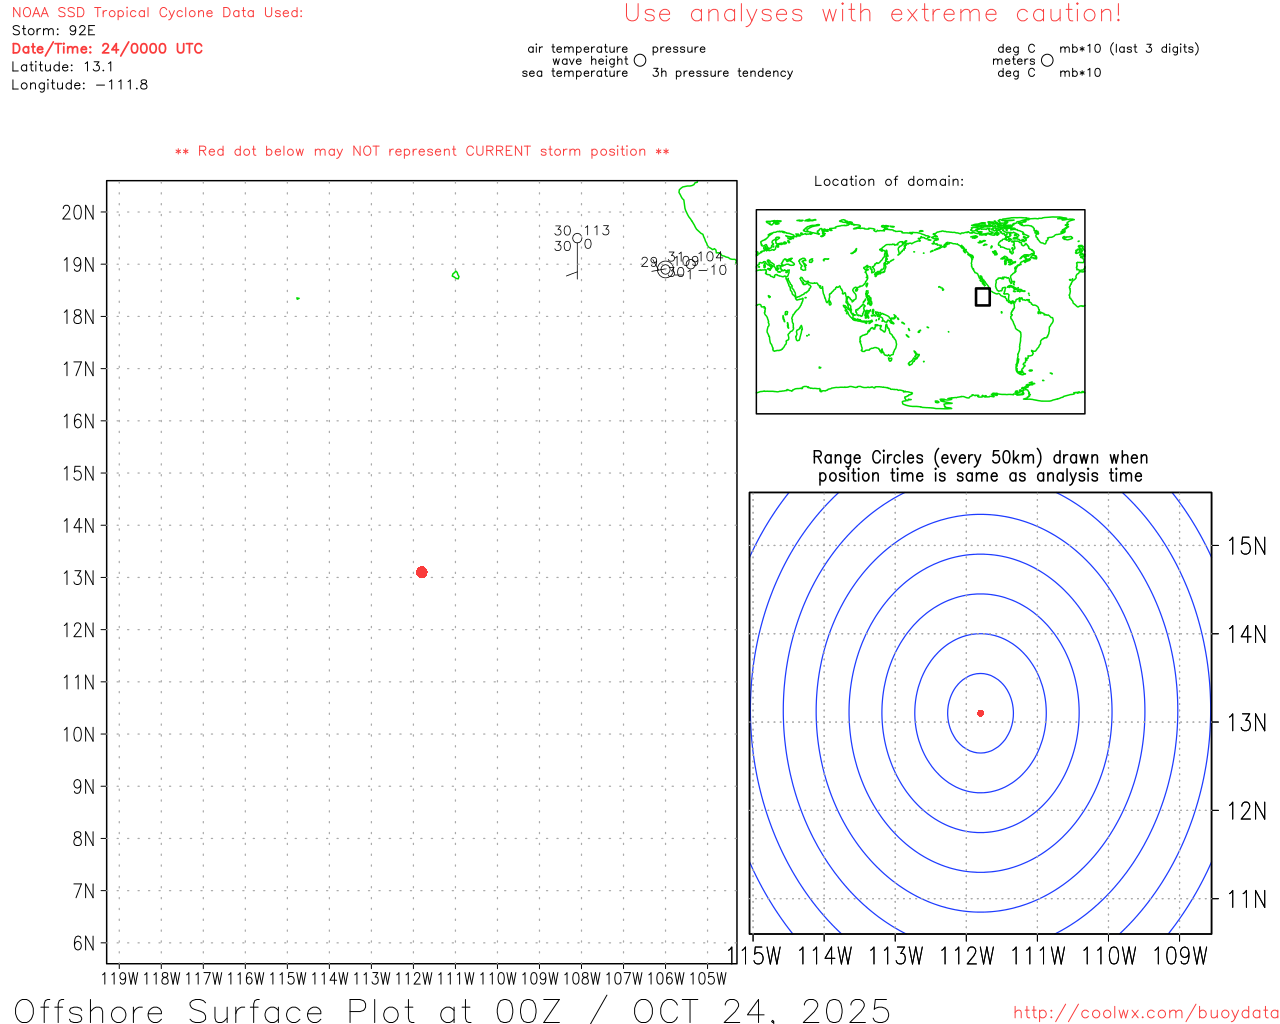The width and height of the screenshot is (1280, 1024).
Task: Click '11N' label on range circles plot
Action: [x=1246, y=899]
